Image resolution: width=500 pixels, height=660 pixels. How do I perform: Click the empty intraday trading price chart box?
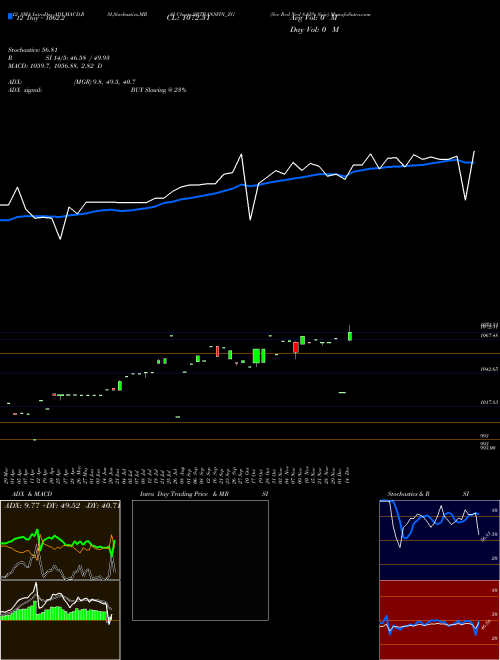point(200,560)
